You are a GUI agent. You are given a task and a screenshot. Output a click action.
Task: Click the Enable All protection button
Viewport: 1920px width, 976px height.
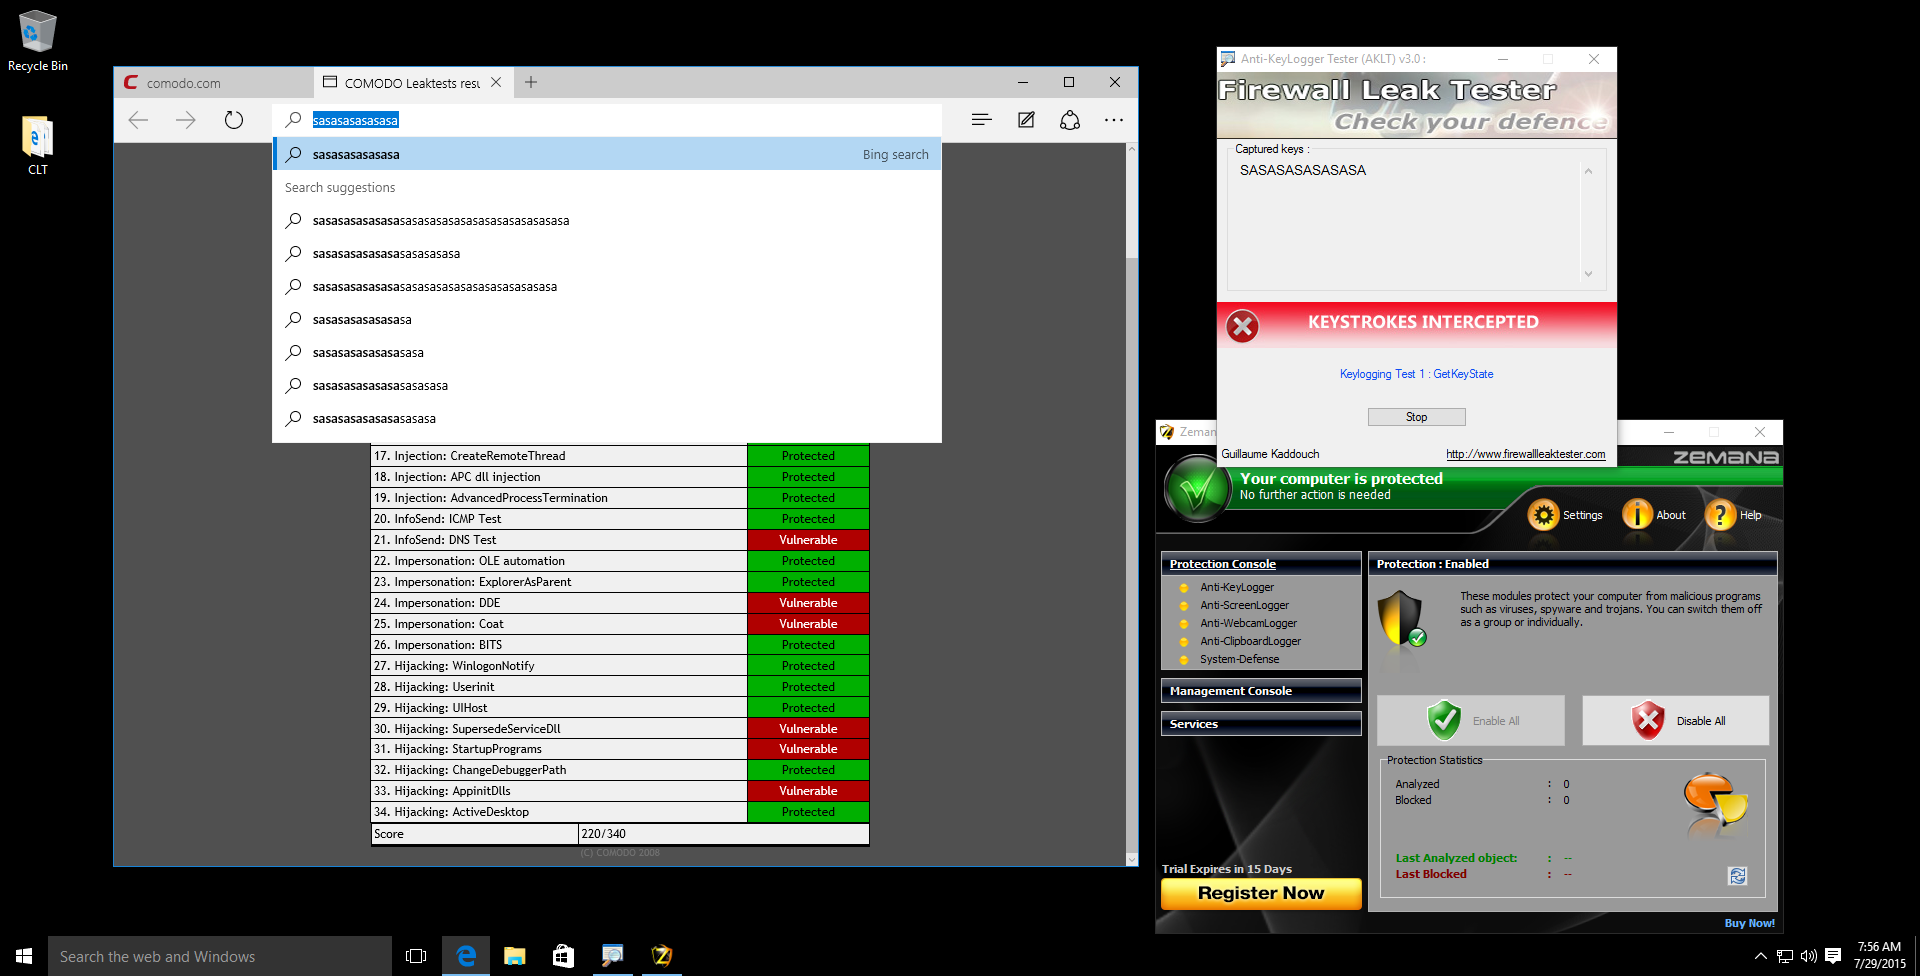[x=1470, y=720]
